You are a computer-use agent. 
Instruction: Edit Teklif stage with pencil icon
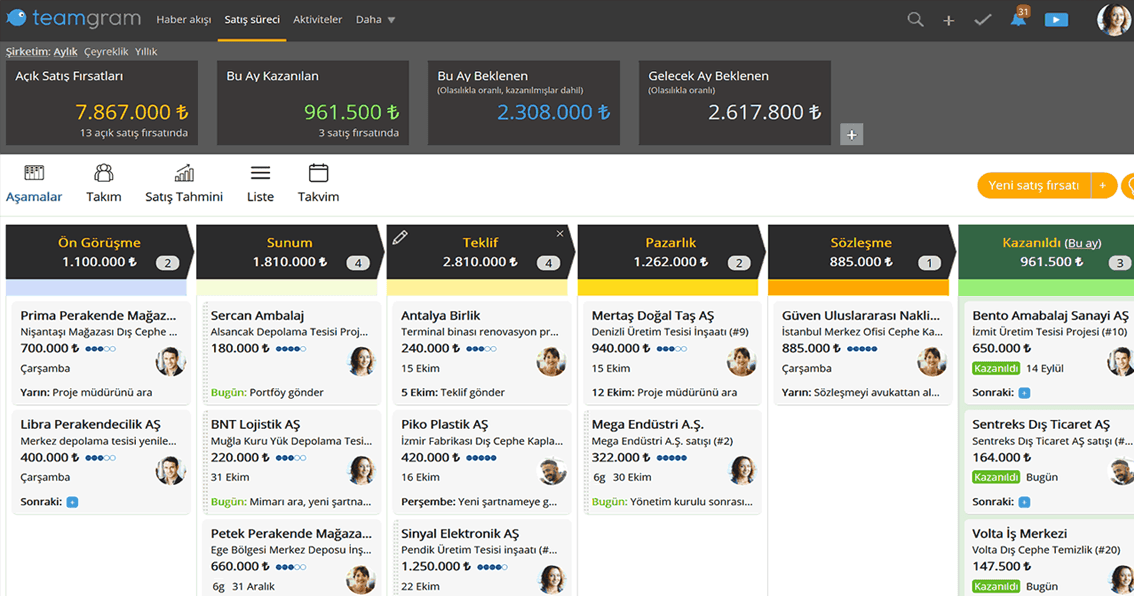pos(400,237)
